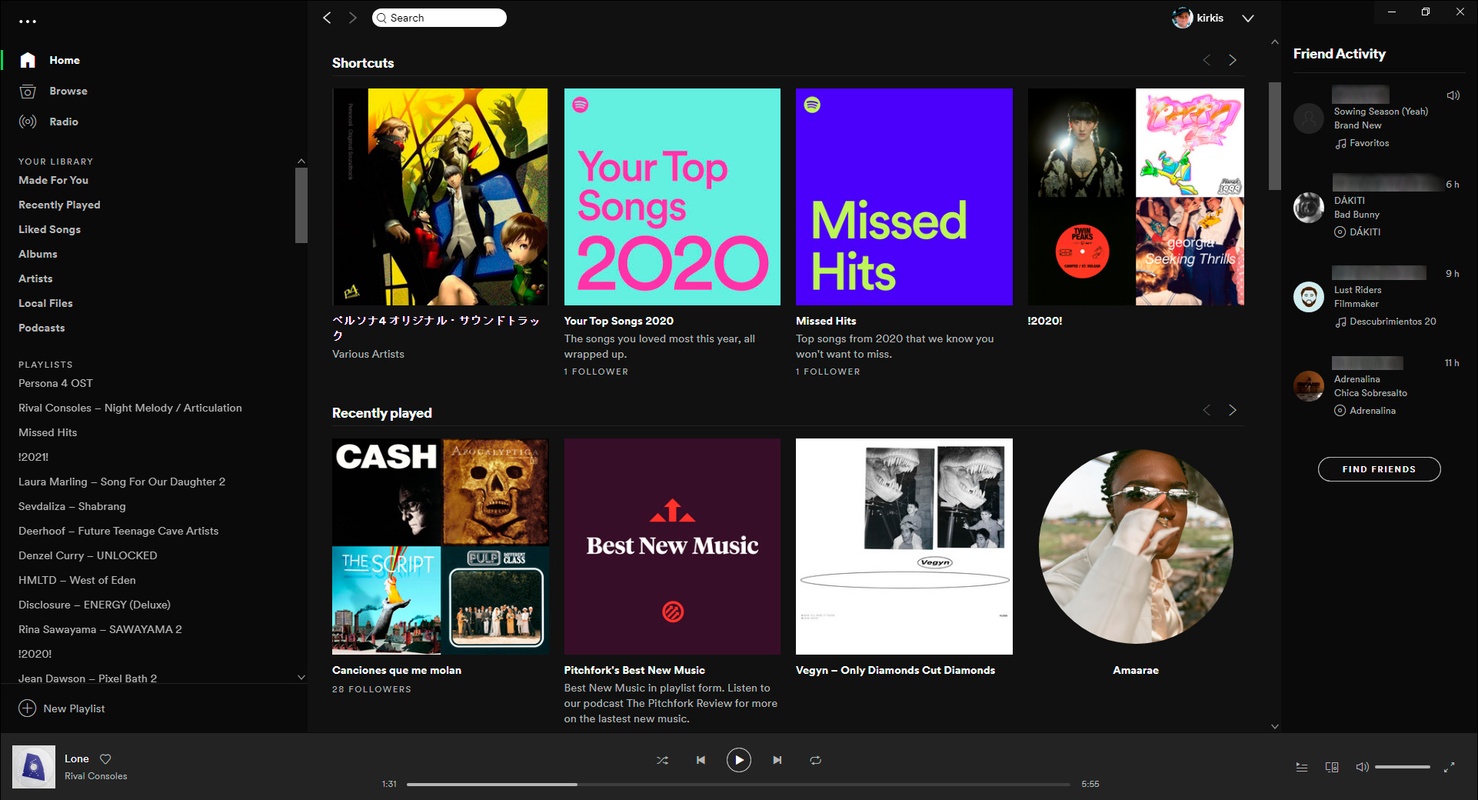Open the connect to device icon
This screenshot has height=800, width=1478.
[x=1331, y=767]
